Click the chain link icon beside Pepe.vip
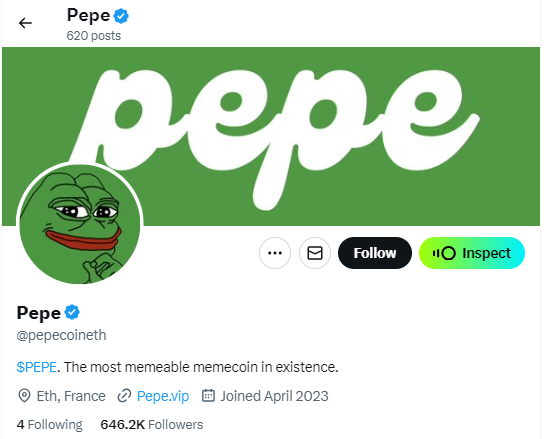The width and height of the screenshot is (555, 439). [x=124, y=396]
